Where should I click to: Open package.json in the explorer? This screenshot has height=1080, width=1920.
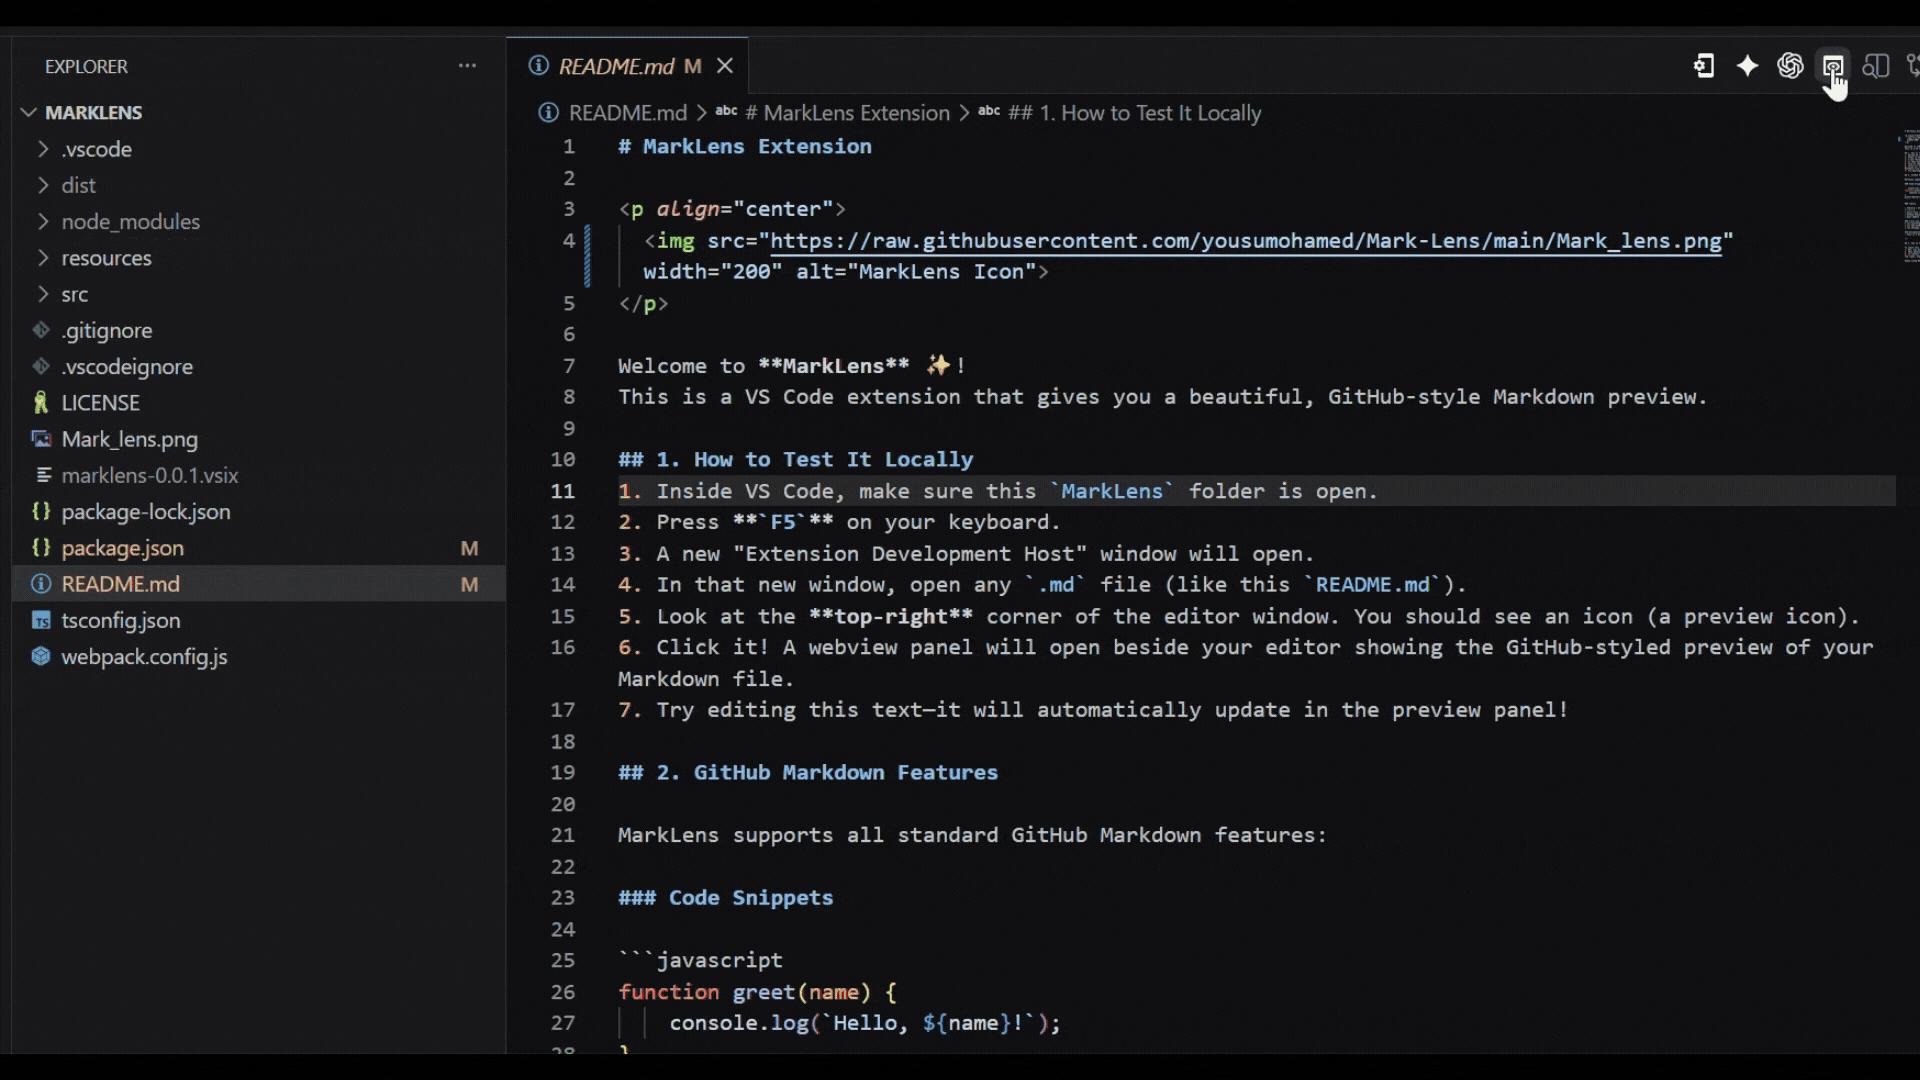(122, 548)
